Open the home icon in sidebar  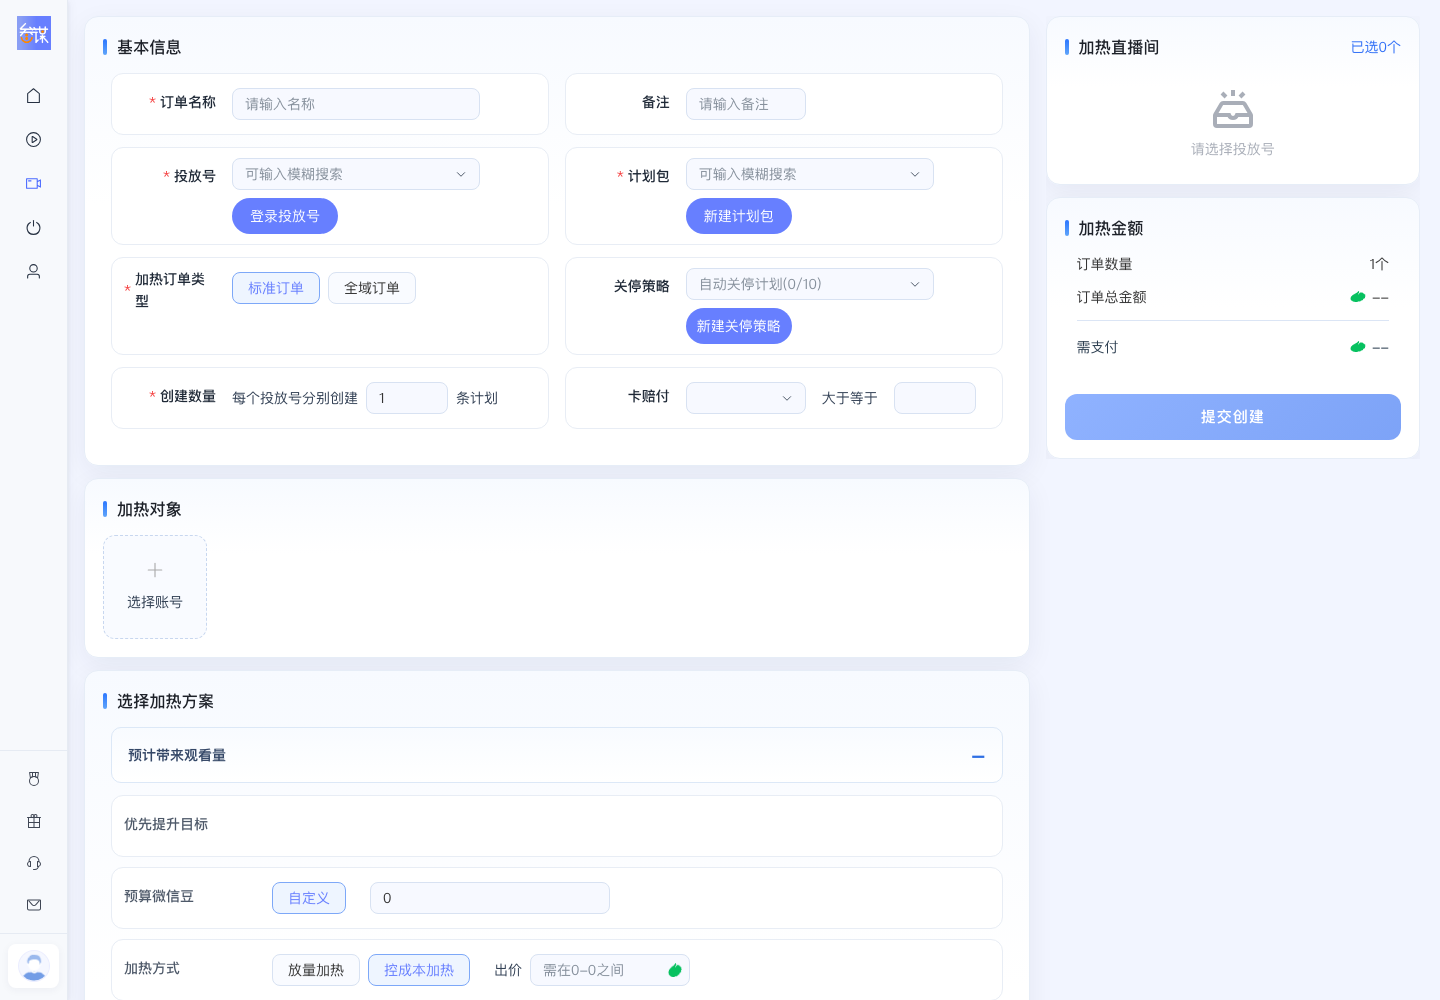(33, 96)
